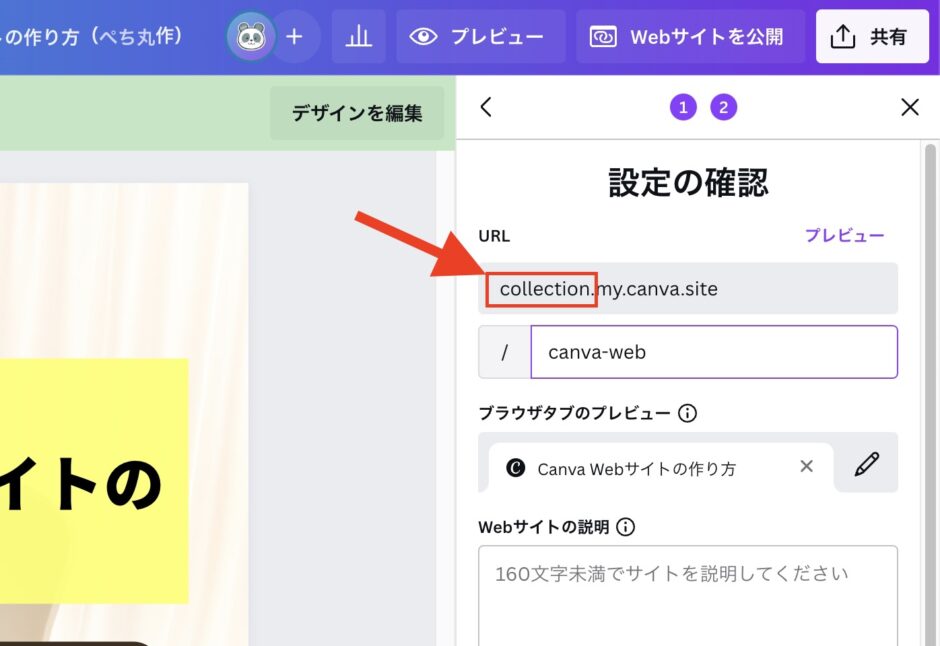Click the デザインを編集 button
Viewport: 940px width, 646px height.
(x=357, y=113)
